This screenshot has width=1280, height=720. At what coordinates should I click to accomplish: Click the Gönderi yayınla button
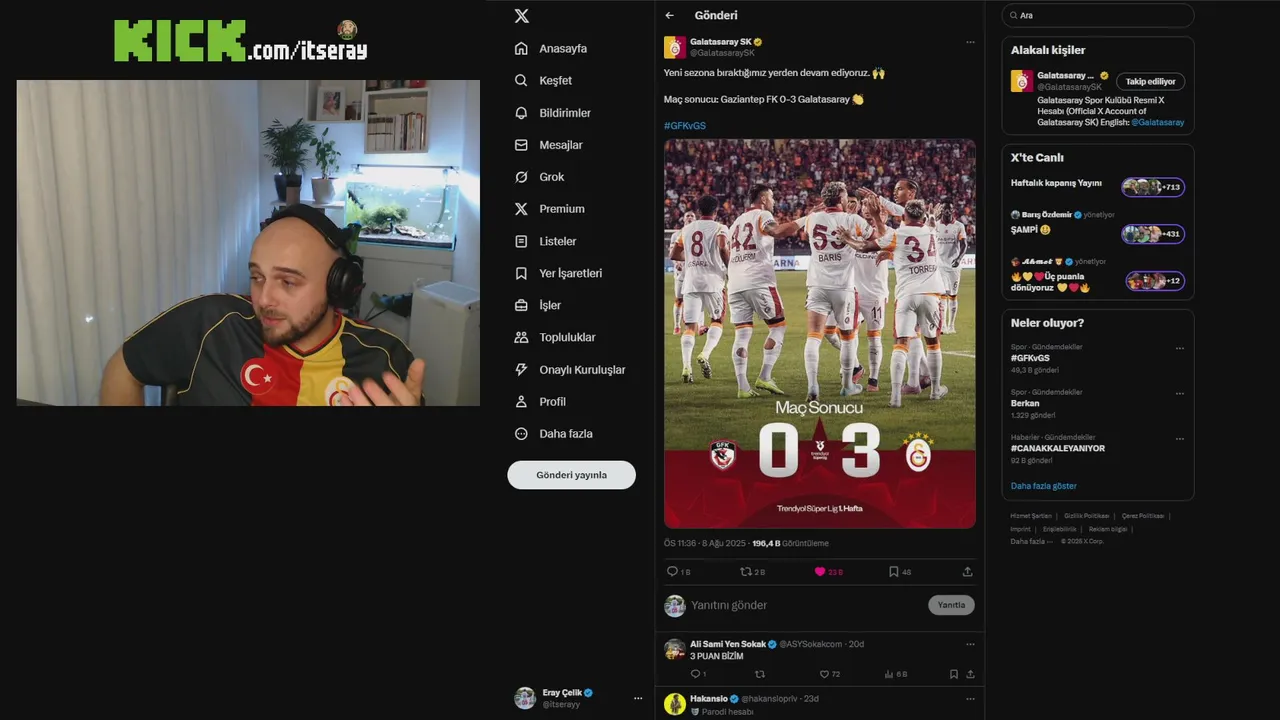[x=571, y=475]
